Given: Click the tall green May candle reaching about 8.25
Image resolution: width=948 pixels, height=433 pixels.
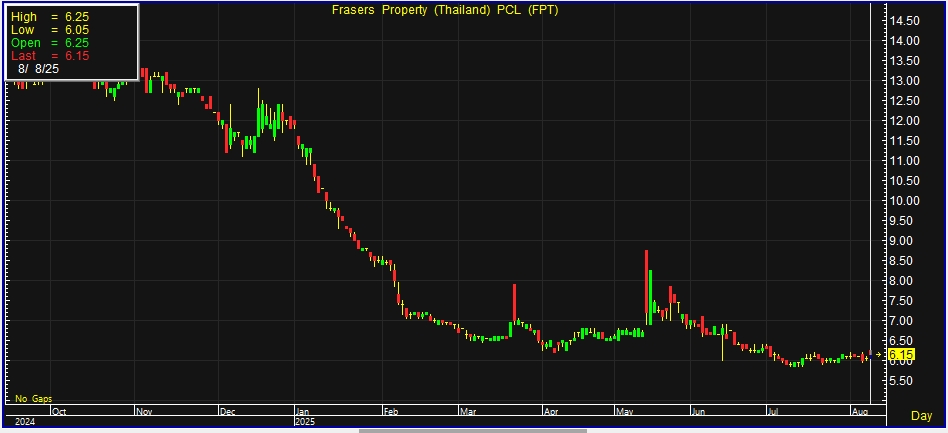Looking at the screenshot, I should [x=651, y=297].
